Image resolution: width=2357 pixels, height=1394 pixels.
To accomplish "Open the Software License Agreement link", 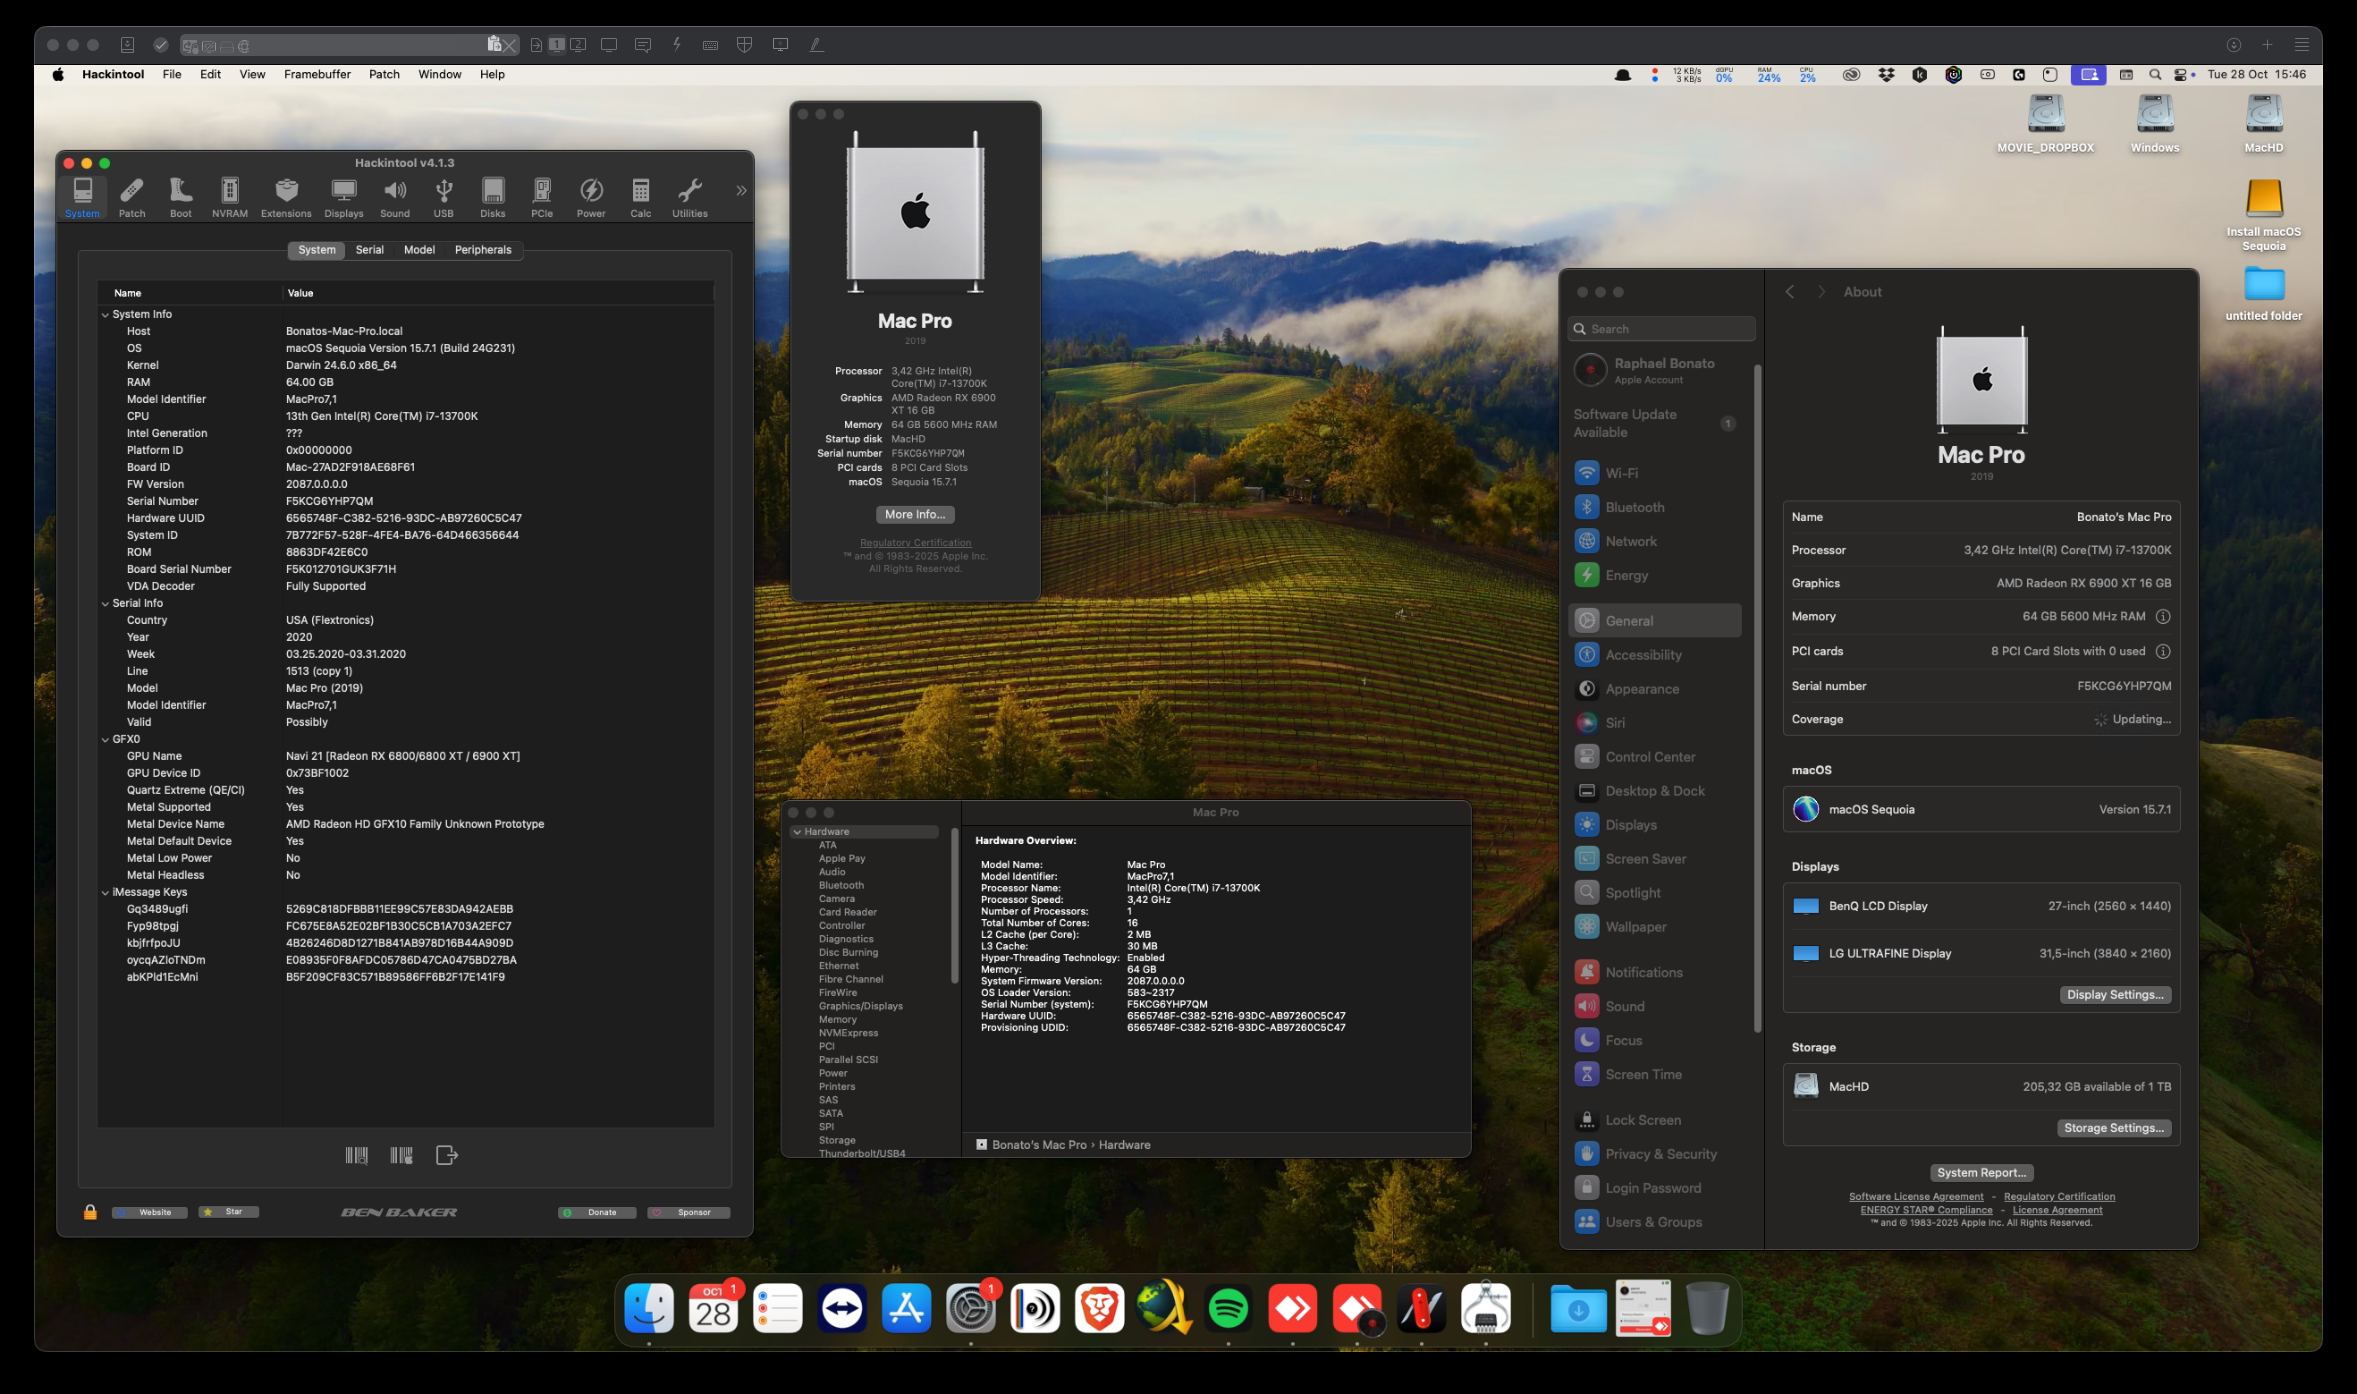I will [1915, 1196].
